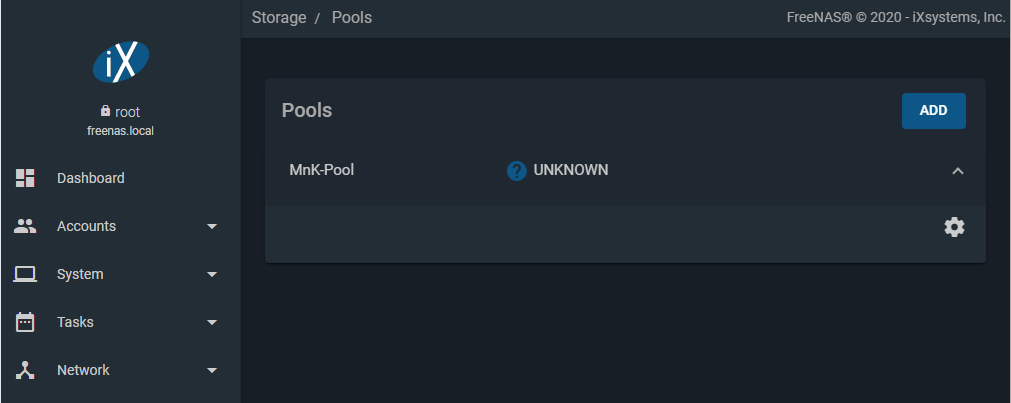The height and width of the screenshot is (403, 1011).
Task: Click the Dashboard grid icon
Action: tap(25, 178)
